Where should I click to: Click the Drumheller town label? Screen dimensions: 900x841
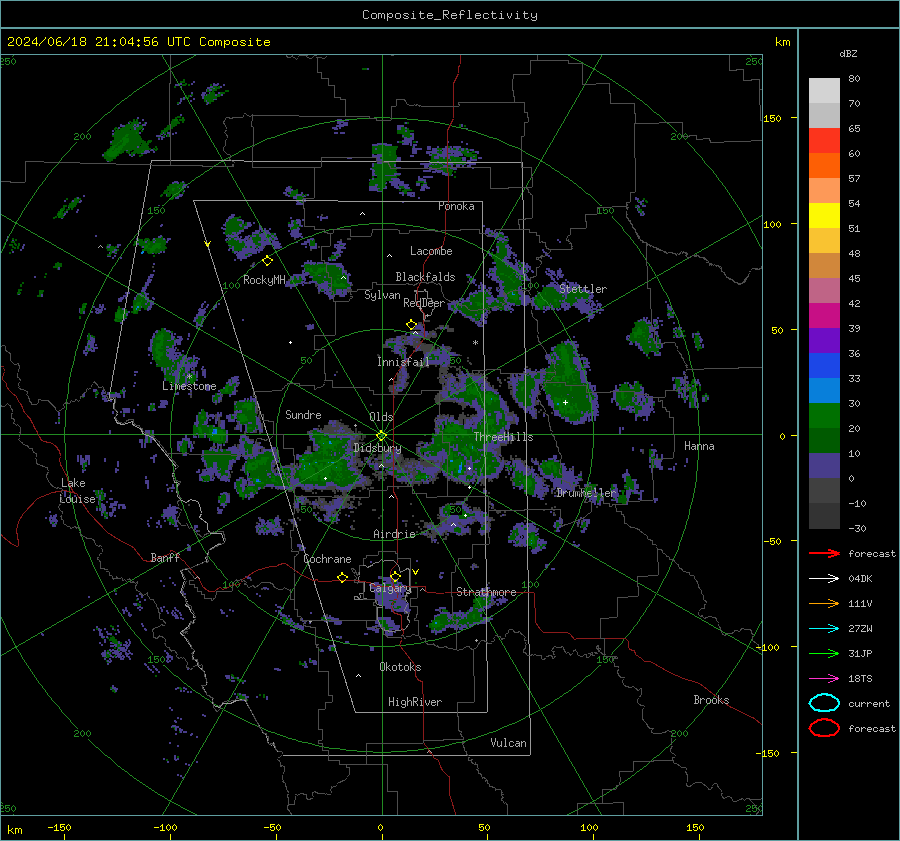[586, 493]
